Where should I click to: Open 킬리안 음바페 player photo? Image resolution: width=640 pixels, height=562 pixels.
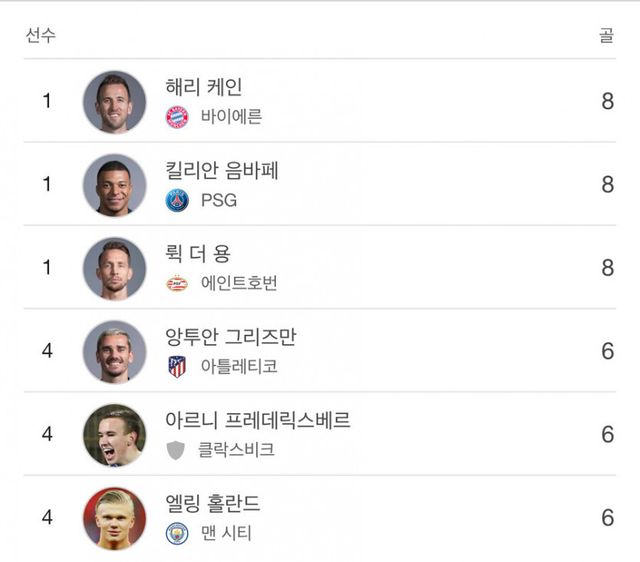[114, 185]
